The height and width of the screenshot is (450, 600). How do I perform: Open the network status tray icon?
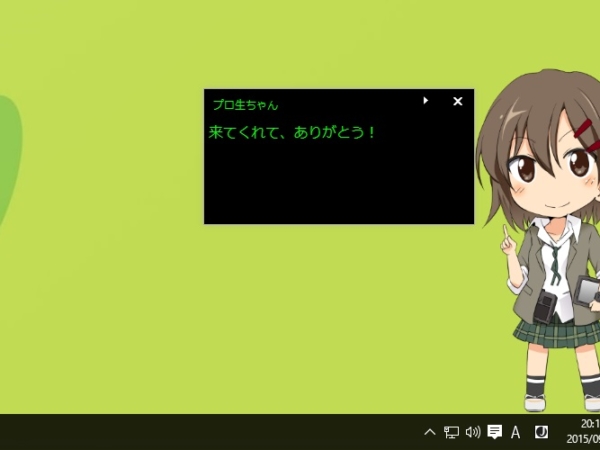[x=451, y=432]
